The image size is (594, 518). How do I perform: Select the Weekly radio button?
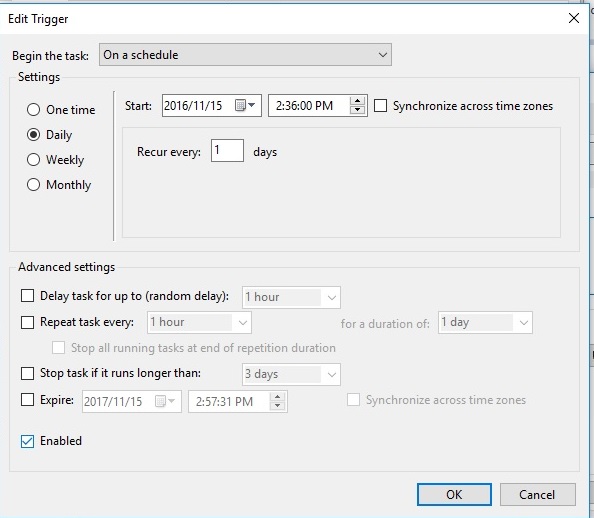coord(33,160)
